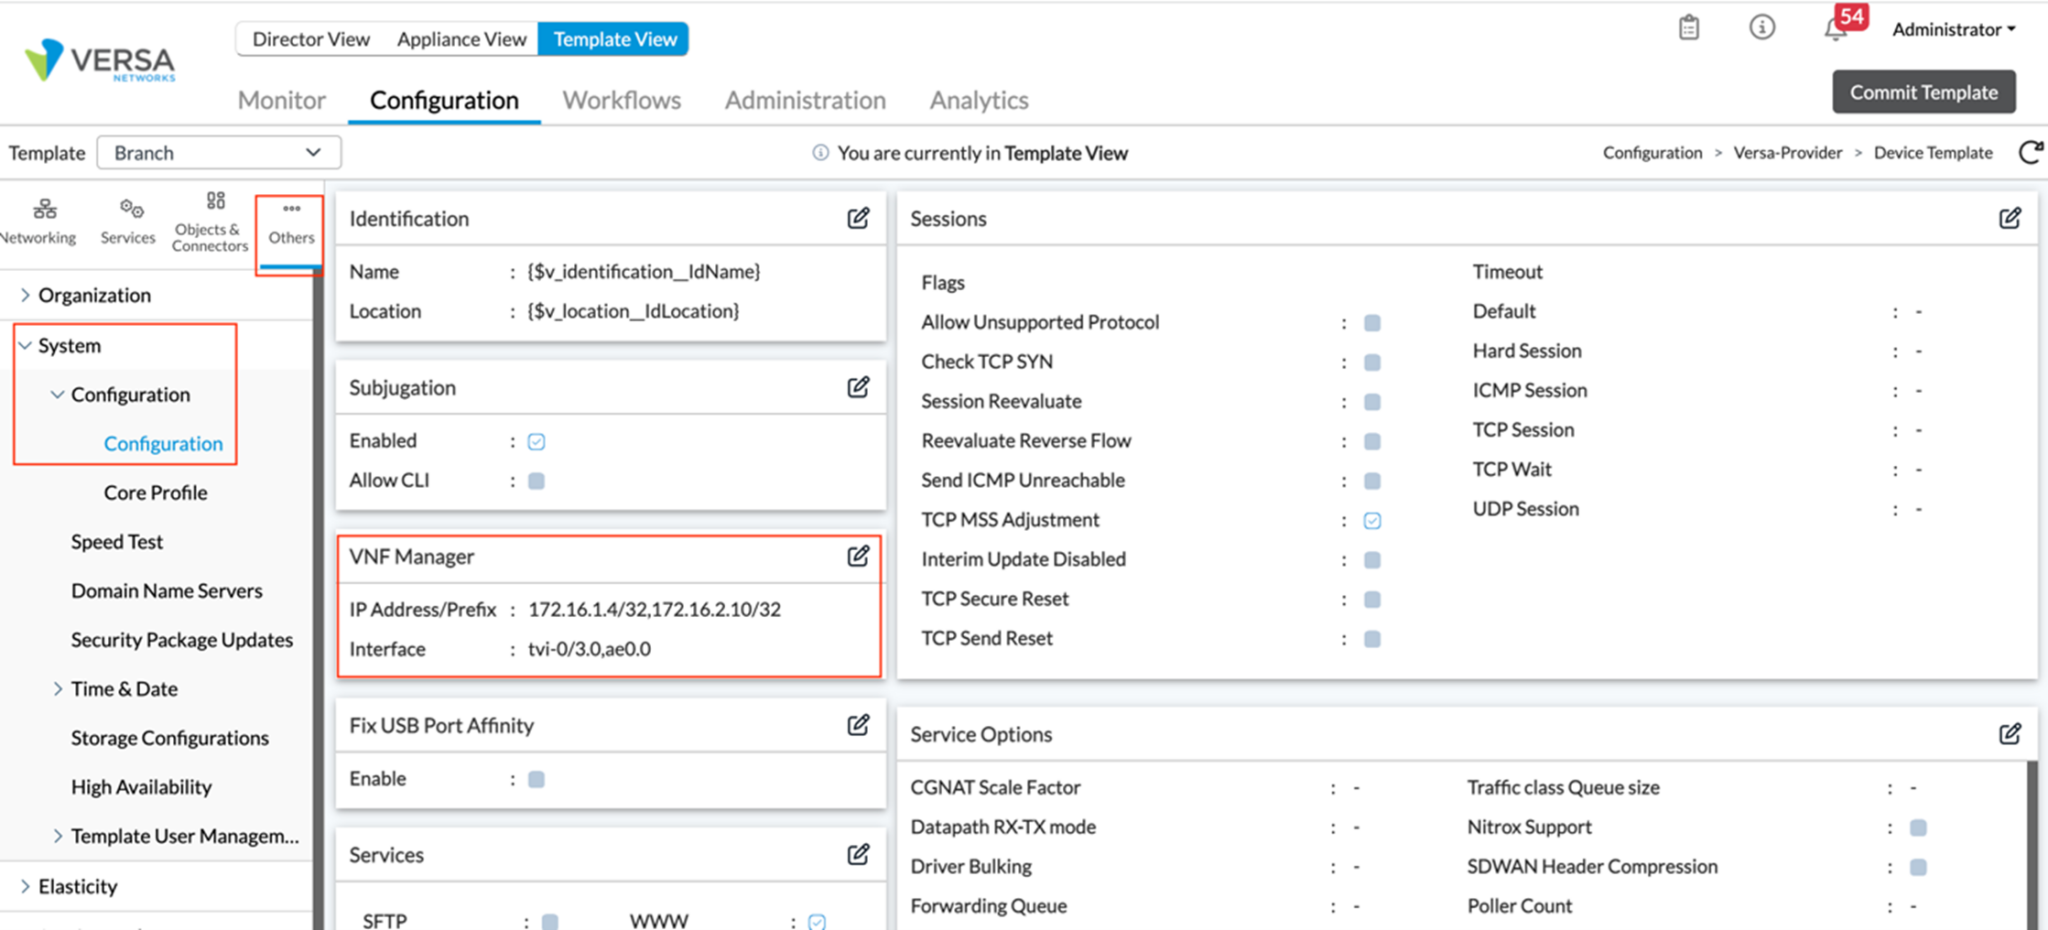
Task: Toggle the WWW service checkbox
Action: [818, 920]
